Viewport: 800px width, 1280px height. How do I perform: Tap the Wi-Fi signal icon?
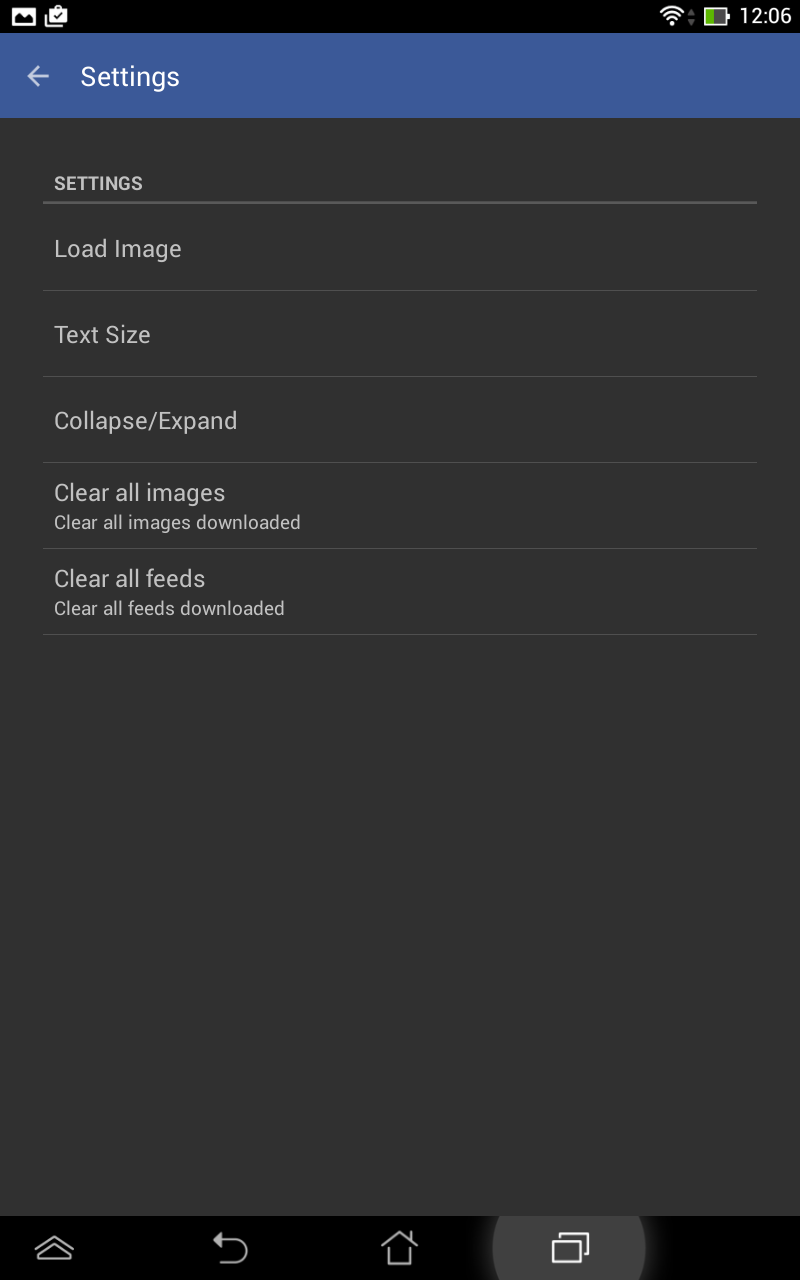(x=672, y=16)
